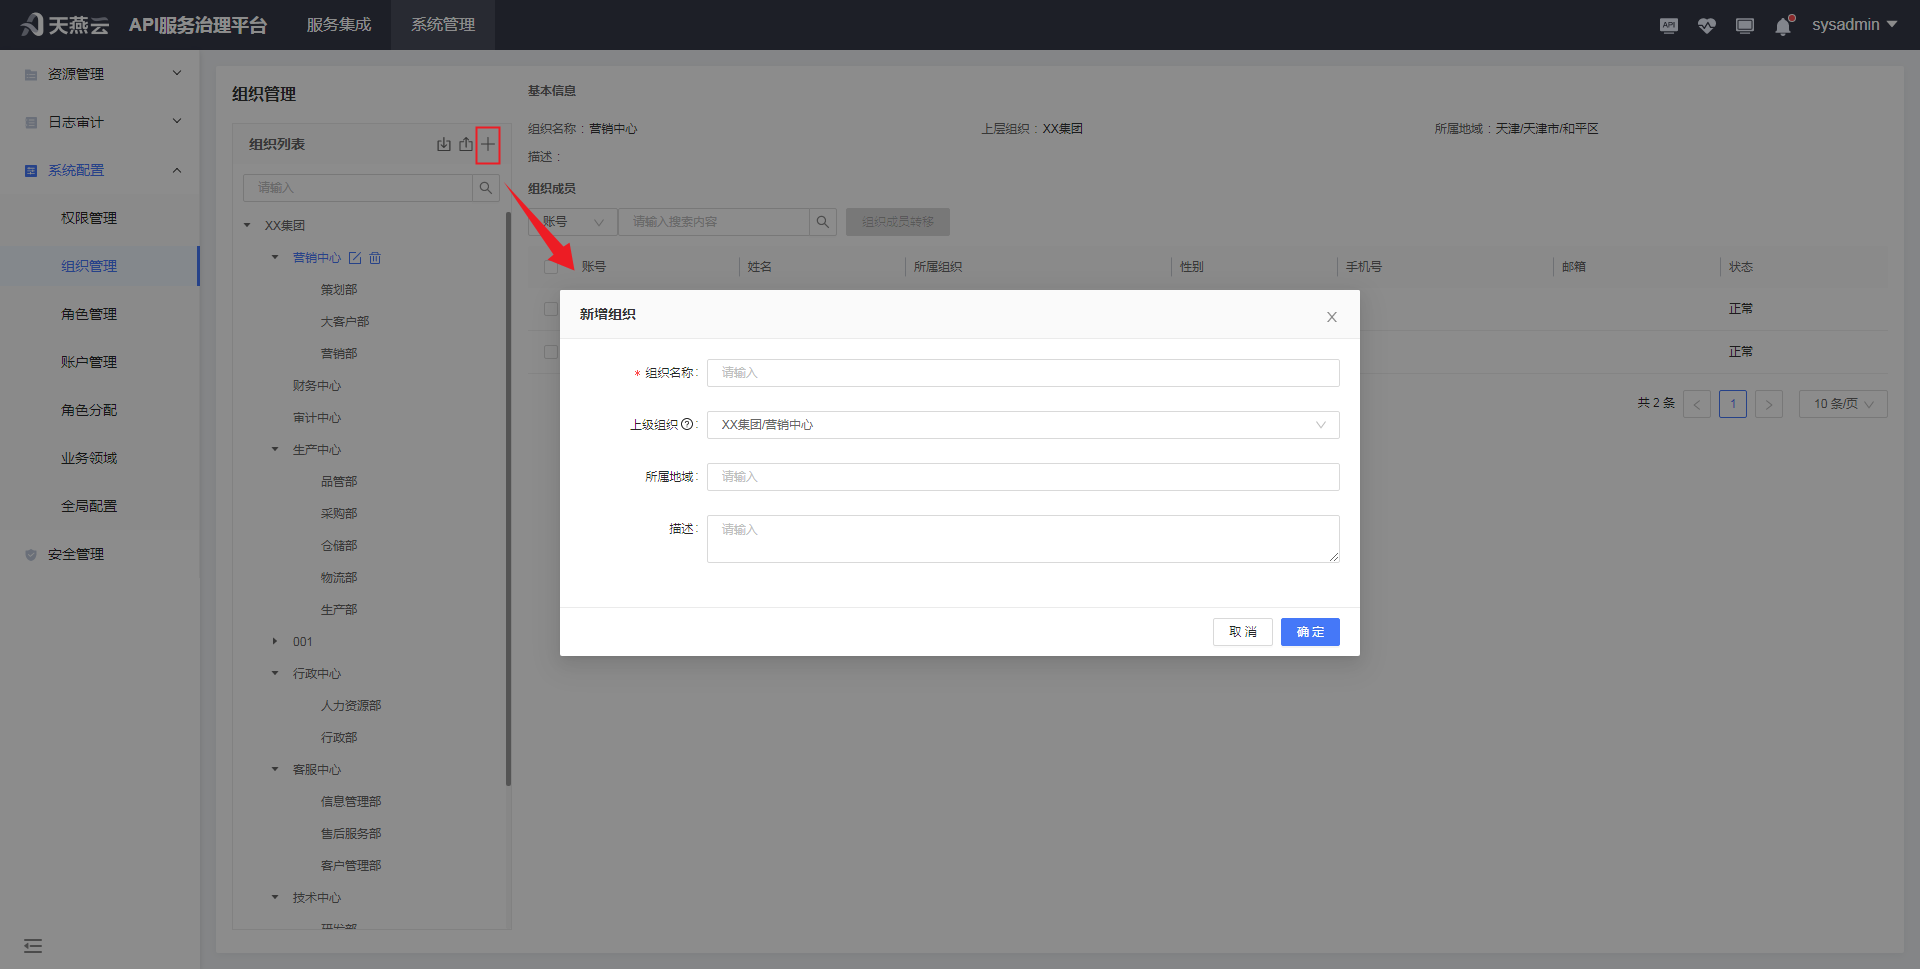This screenshot has height=969, width=1920.
Task: Click the 确定 button to confirm
Action: (1310, 632)
